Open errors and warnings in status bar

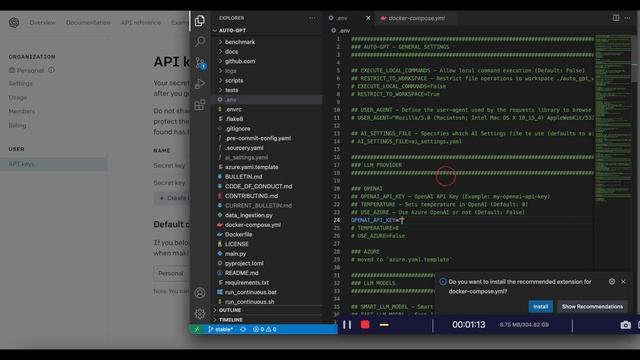264,329
